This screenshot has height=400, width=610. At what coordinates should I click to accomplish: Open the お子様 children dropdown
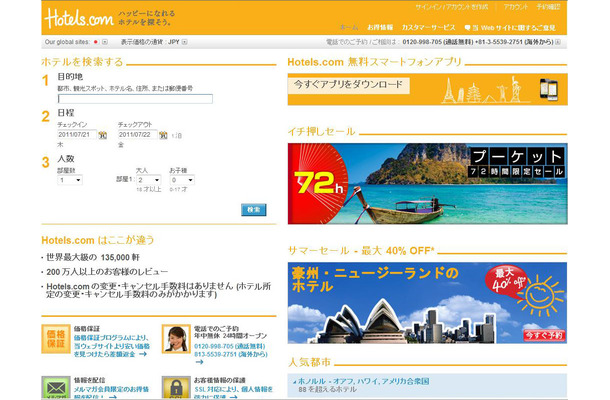tap(182, 180)
